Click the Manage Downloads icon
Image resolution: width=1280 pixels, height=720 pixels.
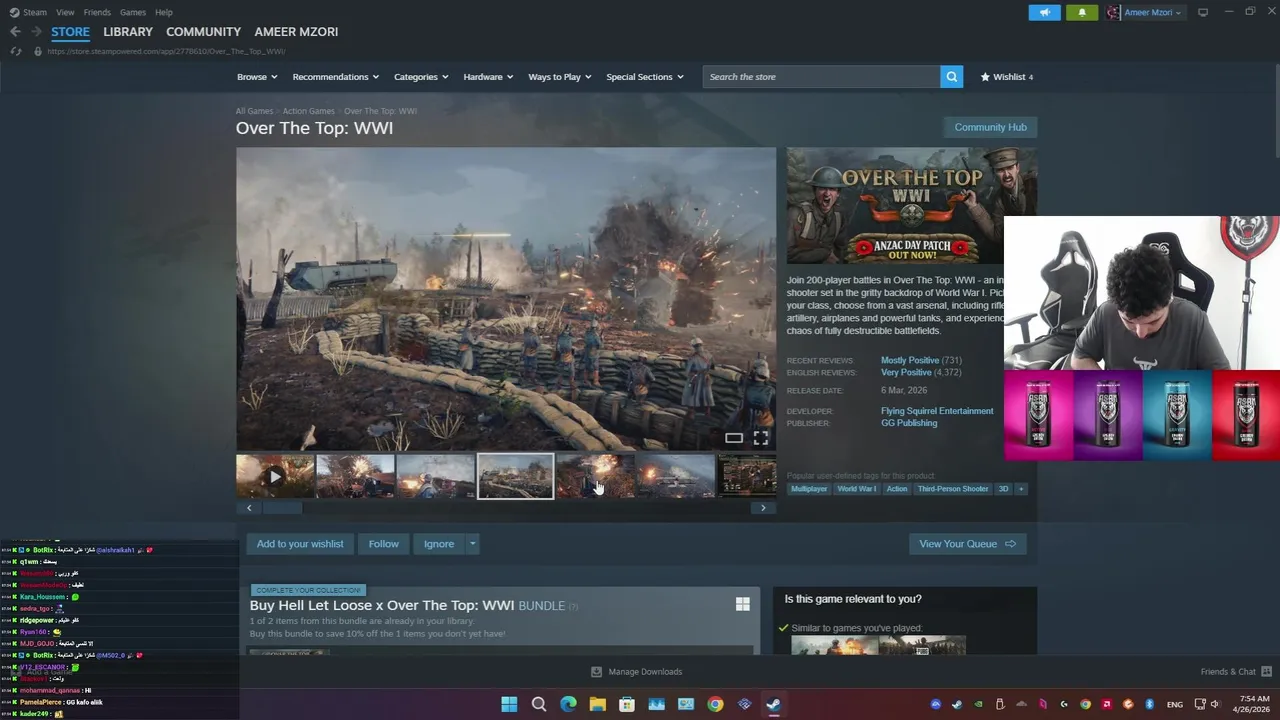pos(597,672)
